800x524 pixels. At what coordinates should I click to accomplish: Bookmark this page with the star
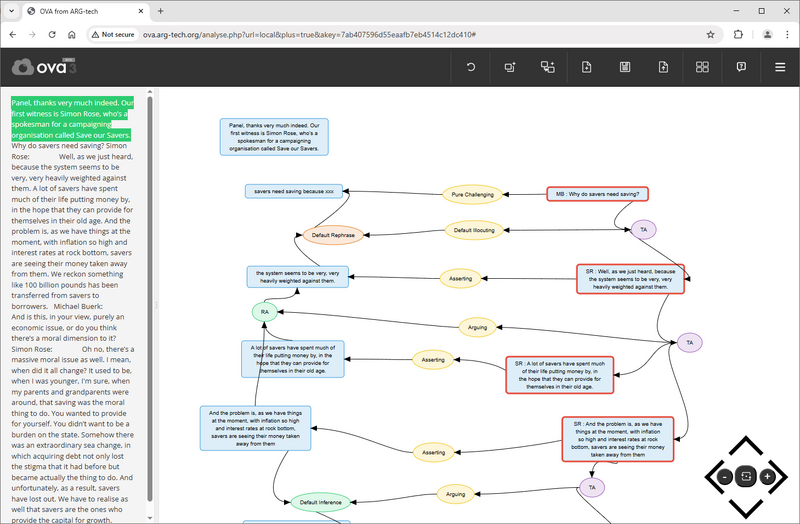click(x=710, y=35)
